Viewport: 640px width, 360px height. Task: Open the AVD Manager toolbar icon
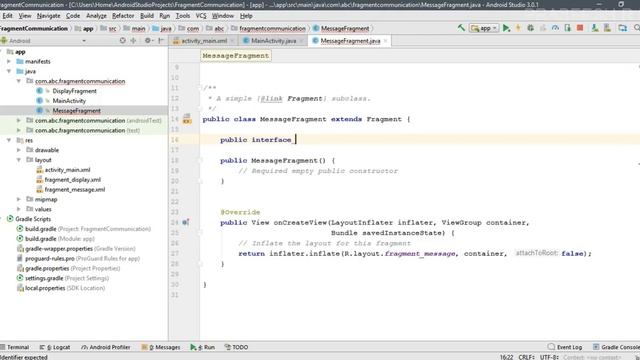(595, 28)
